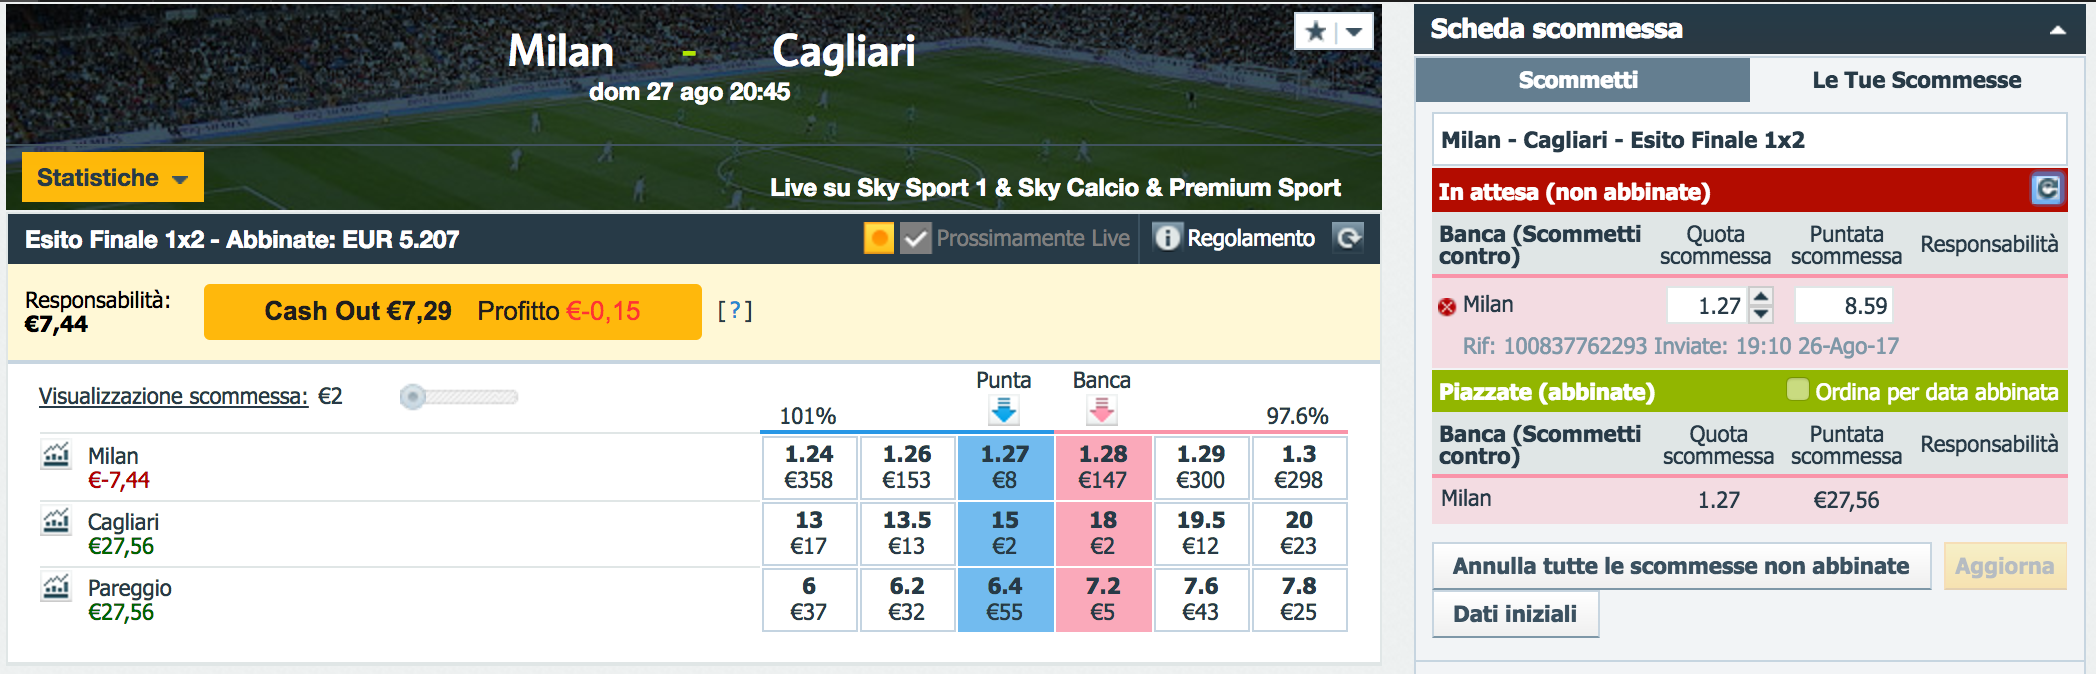Switch to Le Tue Scommesse tab
Image resolution: width=2096 pixels, height=674 pixels.
point(1916,80)
